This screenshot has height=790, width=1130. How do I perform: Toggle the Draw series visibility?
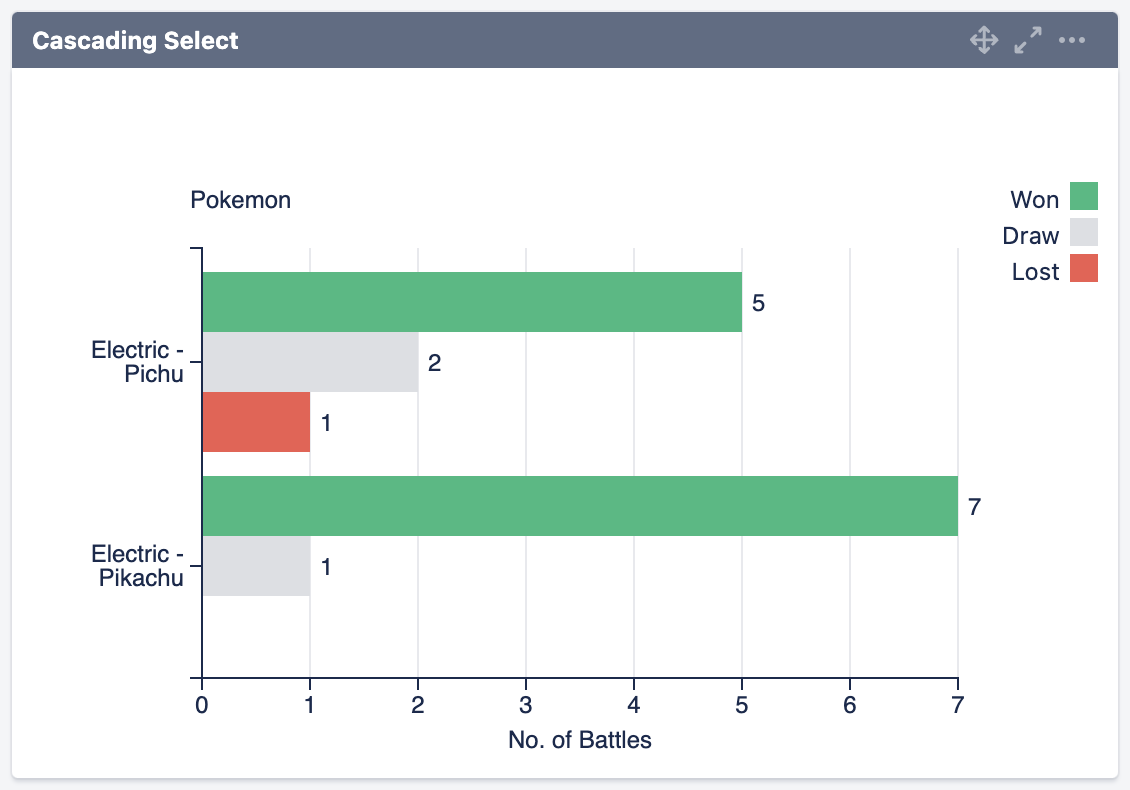pos(1032,234)
